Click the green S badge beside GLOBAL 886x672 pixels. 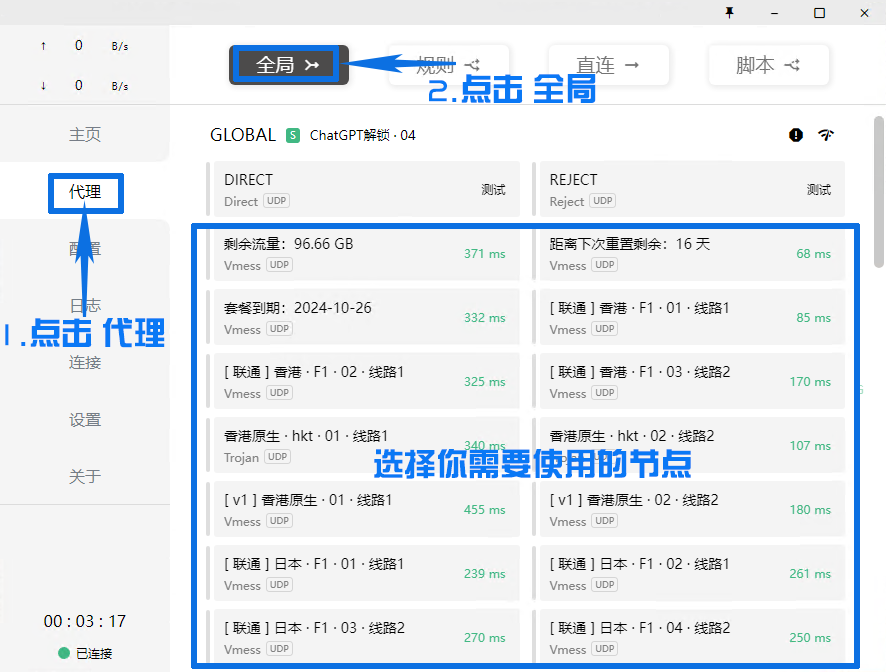tap(293, 135)
